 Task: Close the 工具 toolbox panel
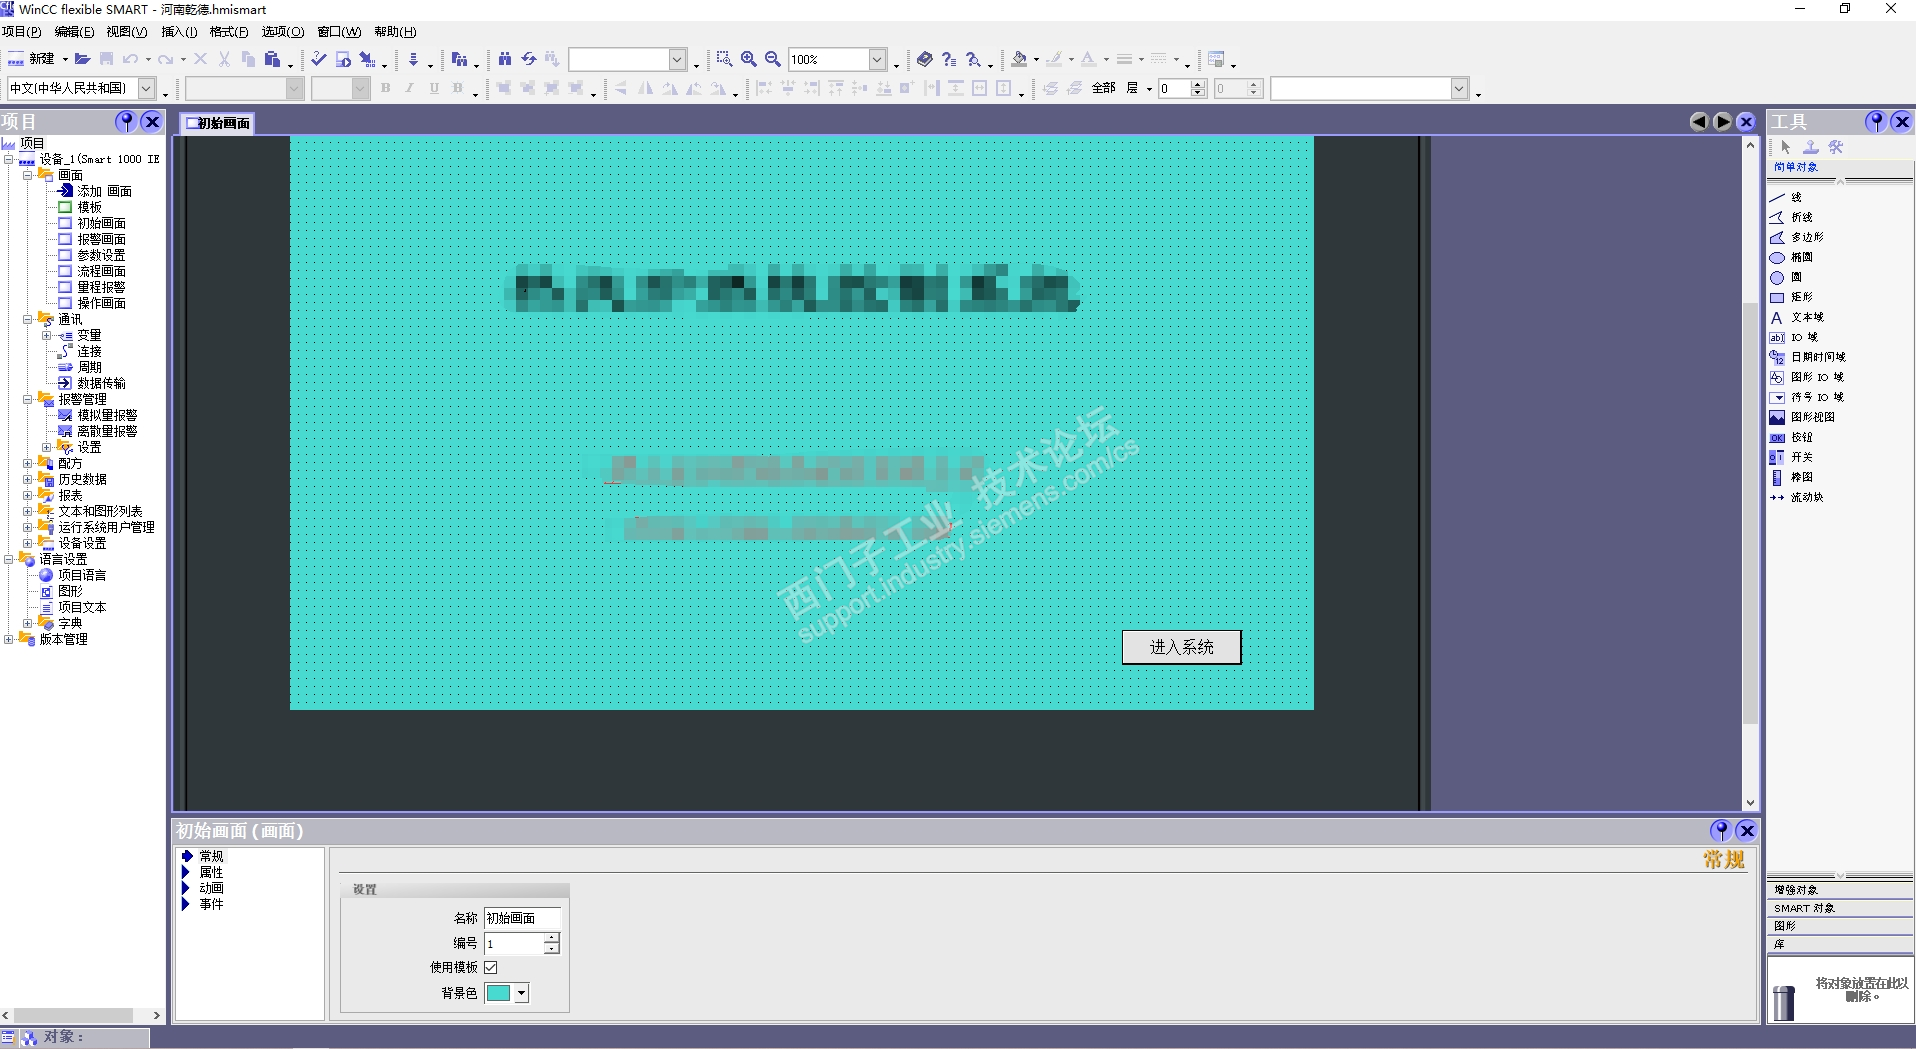click(1902, 121)
